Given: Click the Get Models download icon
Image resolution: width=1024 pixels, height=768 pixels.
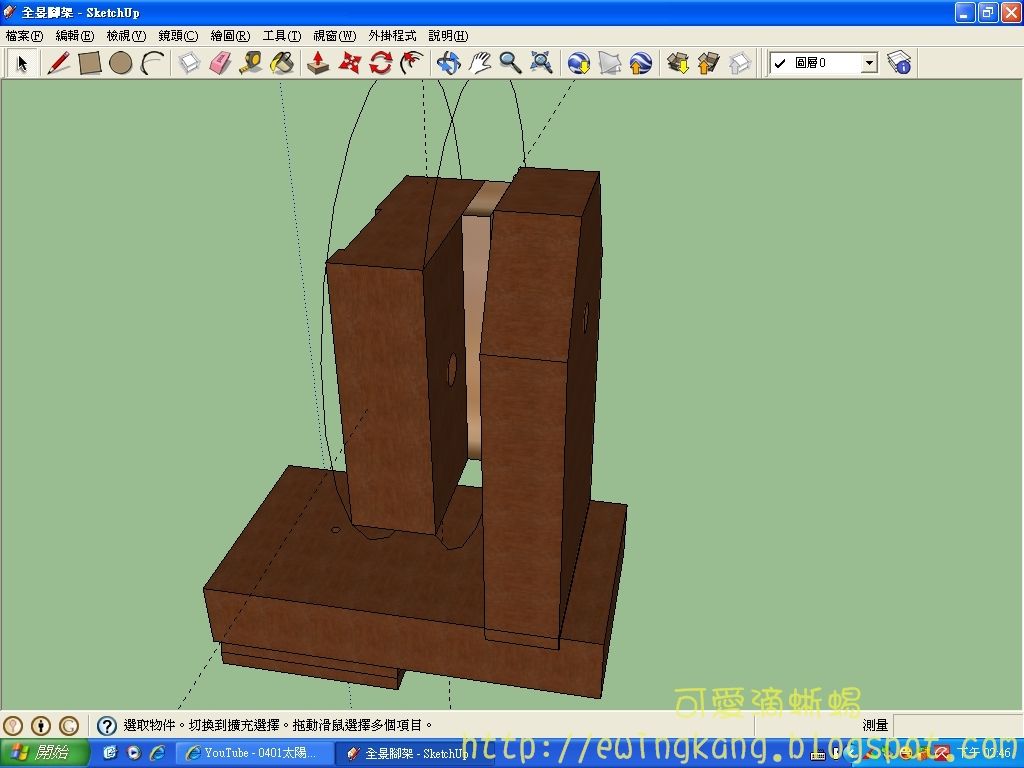Looking at the screenshot, I should (678, 63).
